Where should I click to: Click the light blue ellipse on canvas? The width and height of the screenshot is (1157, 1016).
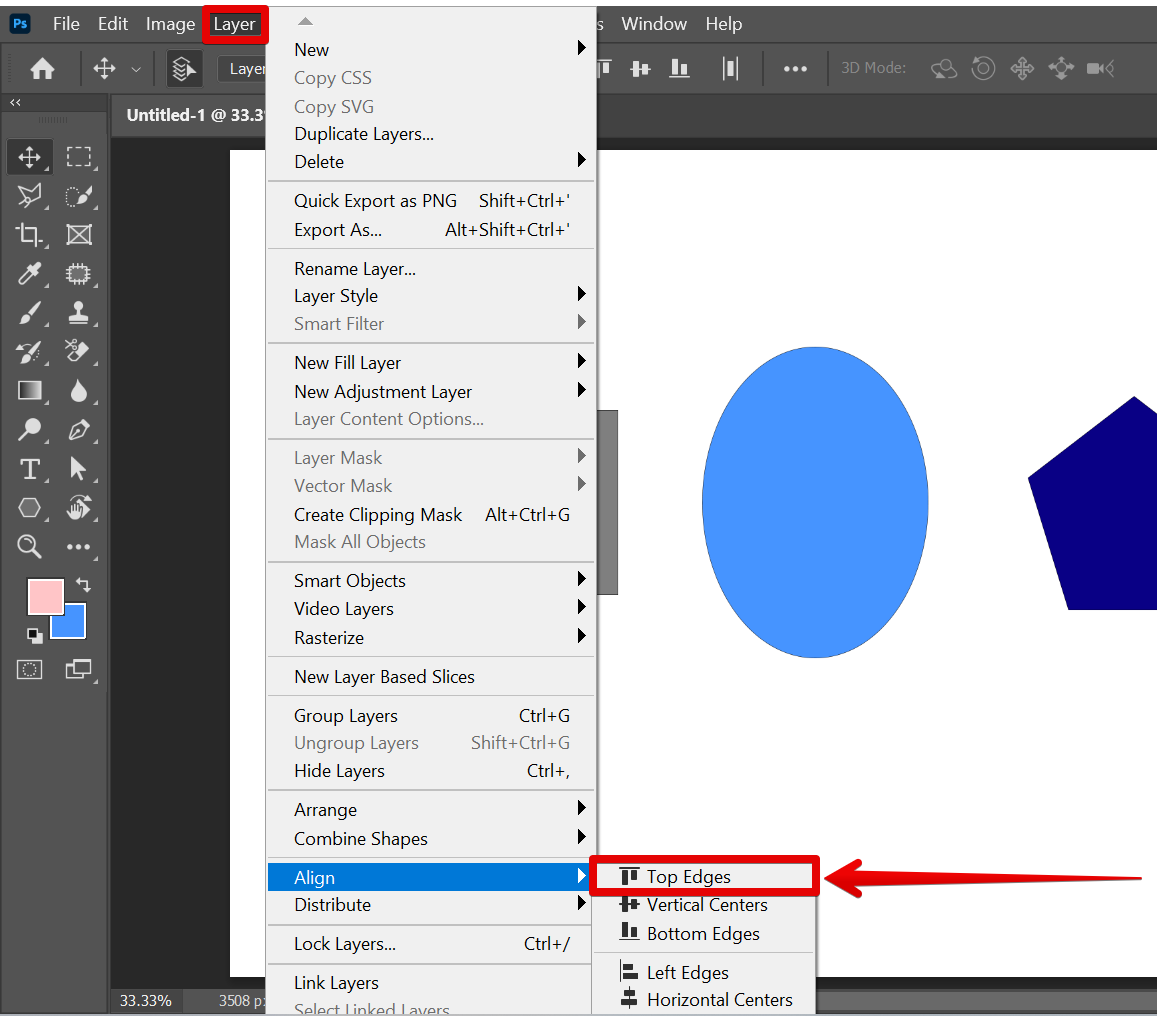point(815,502)
